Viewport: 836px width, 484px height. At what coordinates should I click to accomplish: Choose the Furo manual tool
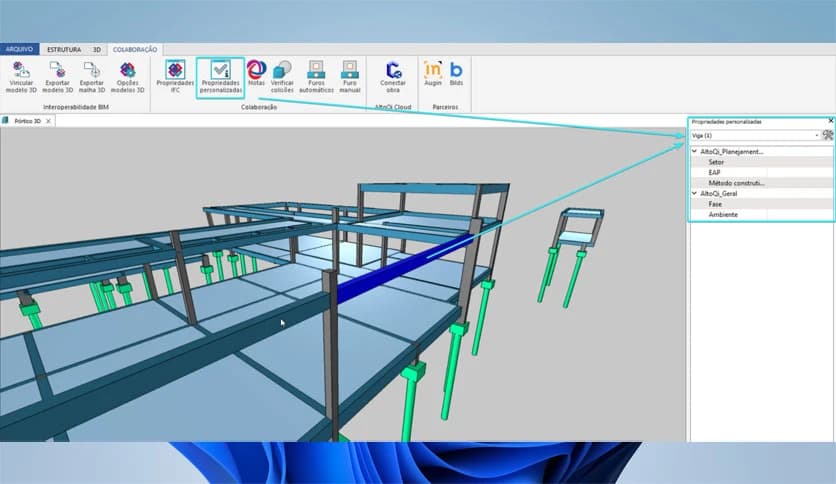click(350, 77)
